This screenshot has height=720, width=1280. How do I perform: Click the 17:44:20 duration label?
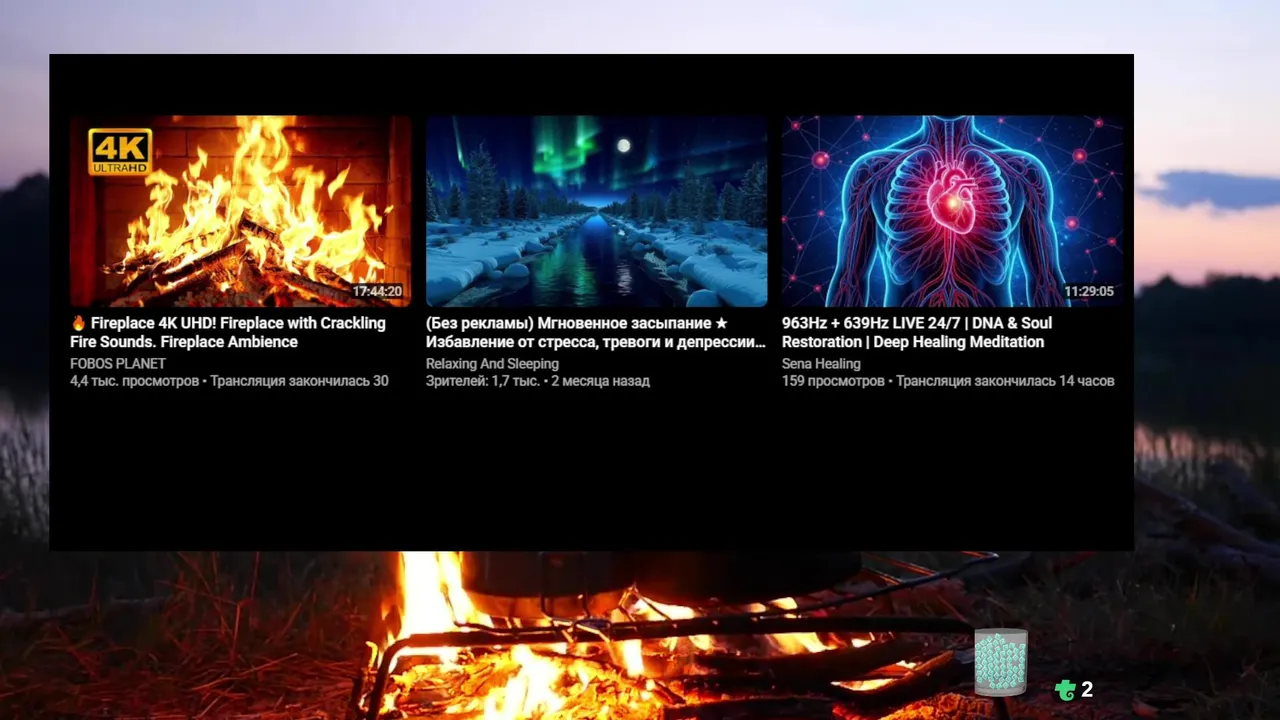[377, 292]
